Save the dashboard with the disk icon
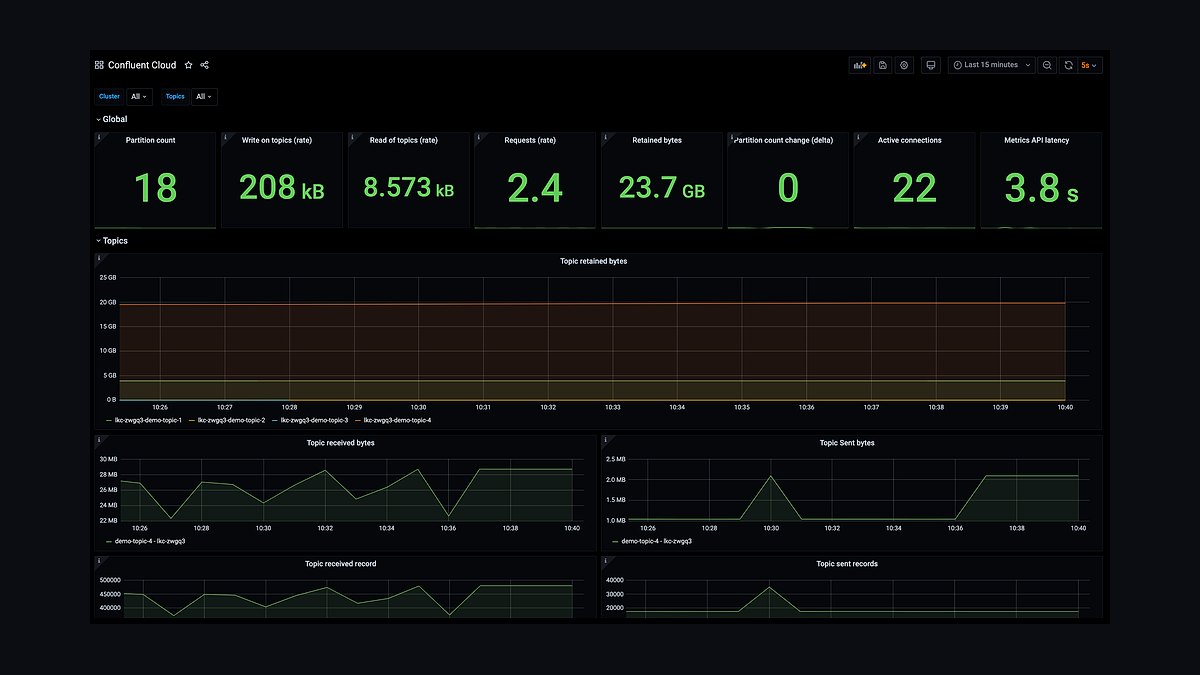Image resolution: width=1200 pixels, height=675 pixels. [x=882, y=65]
